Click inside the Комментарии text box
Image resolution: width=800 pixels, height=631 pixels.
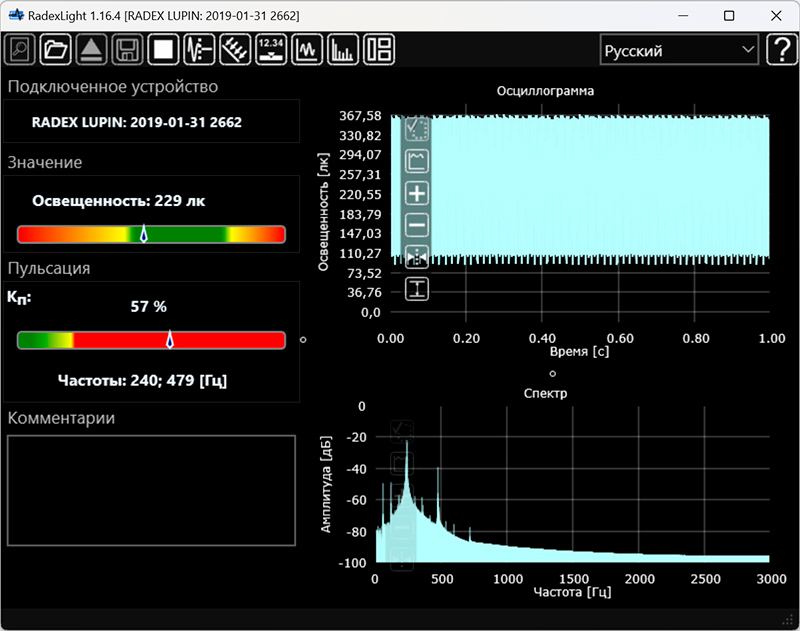(151, 490)
